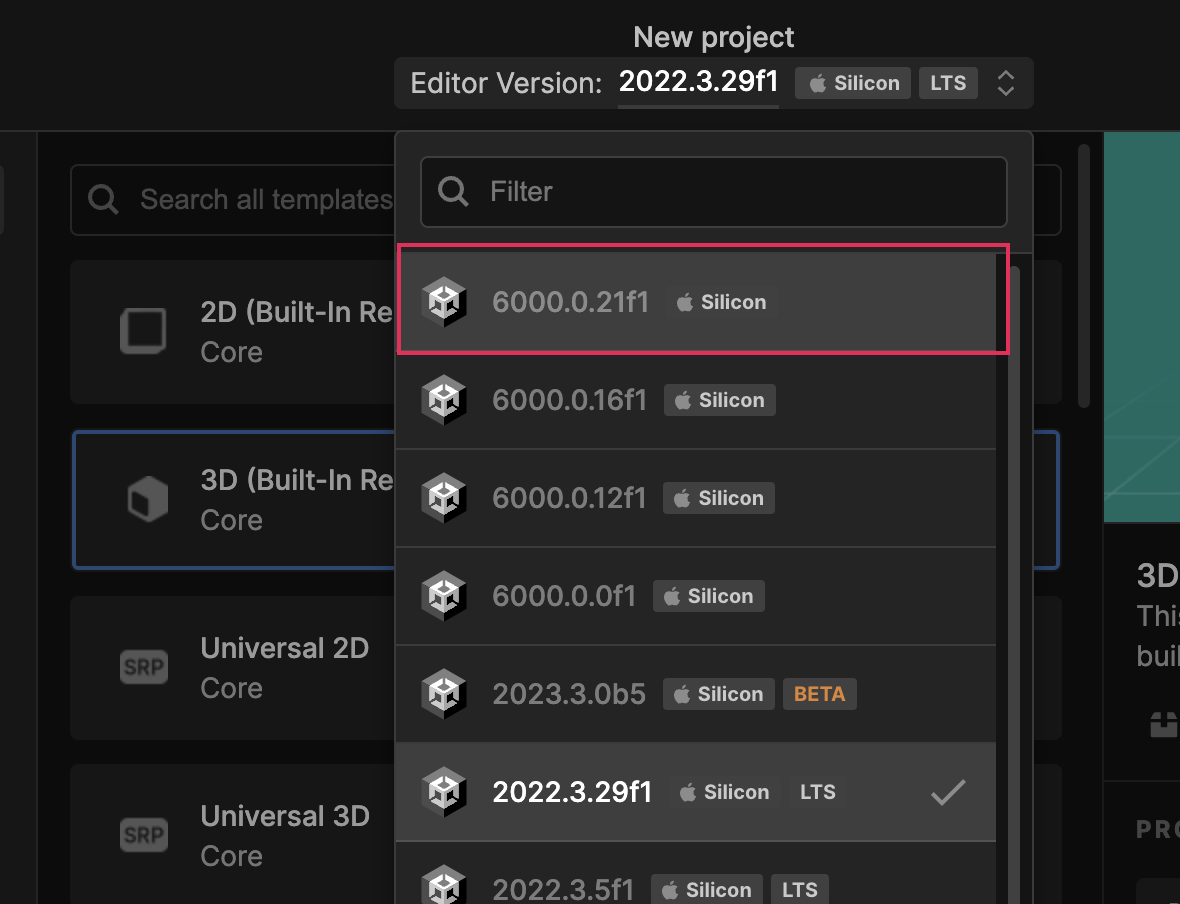Click the Unity icon beside 6000.0.12f1
The width and height of the screenshot is (1180, 904).
pyautogui.click(x=443, y=498)
